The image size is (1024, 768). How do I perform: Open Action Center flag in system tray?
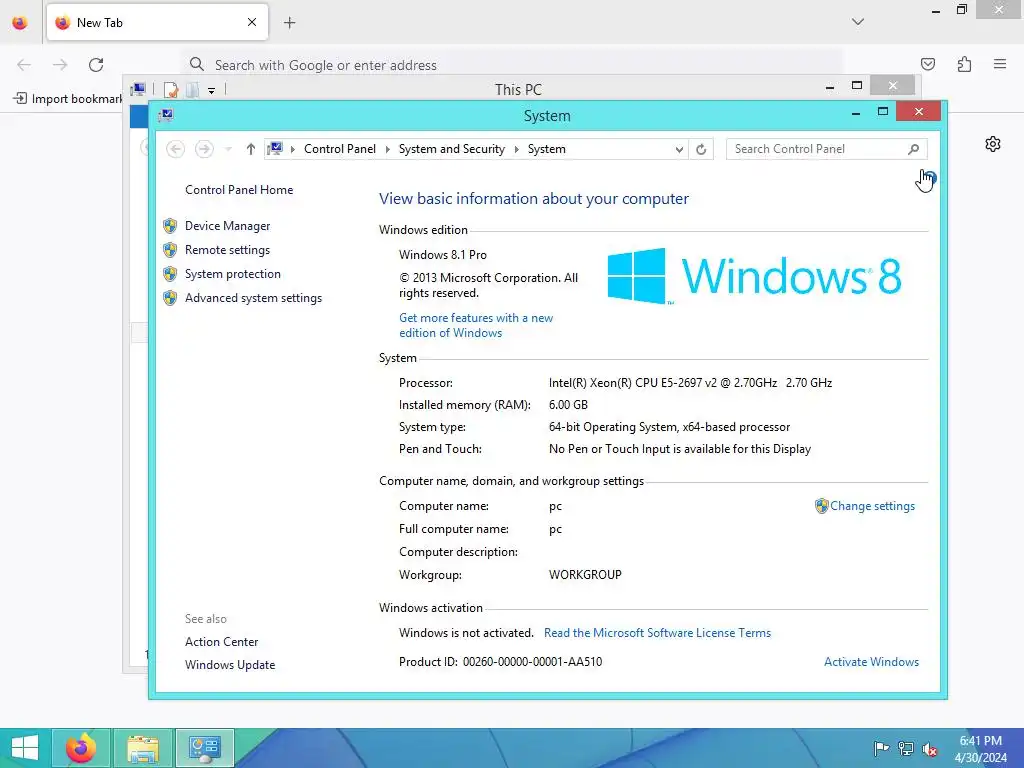[881, 748]
